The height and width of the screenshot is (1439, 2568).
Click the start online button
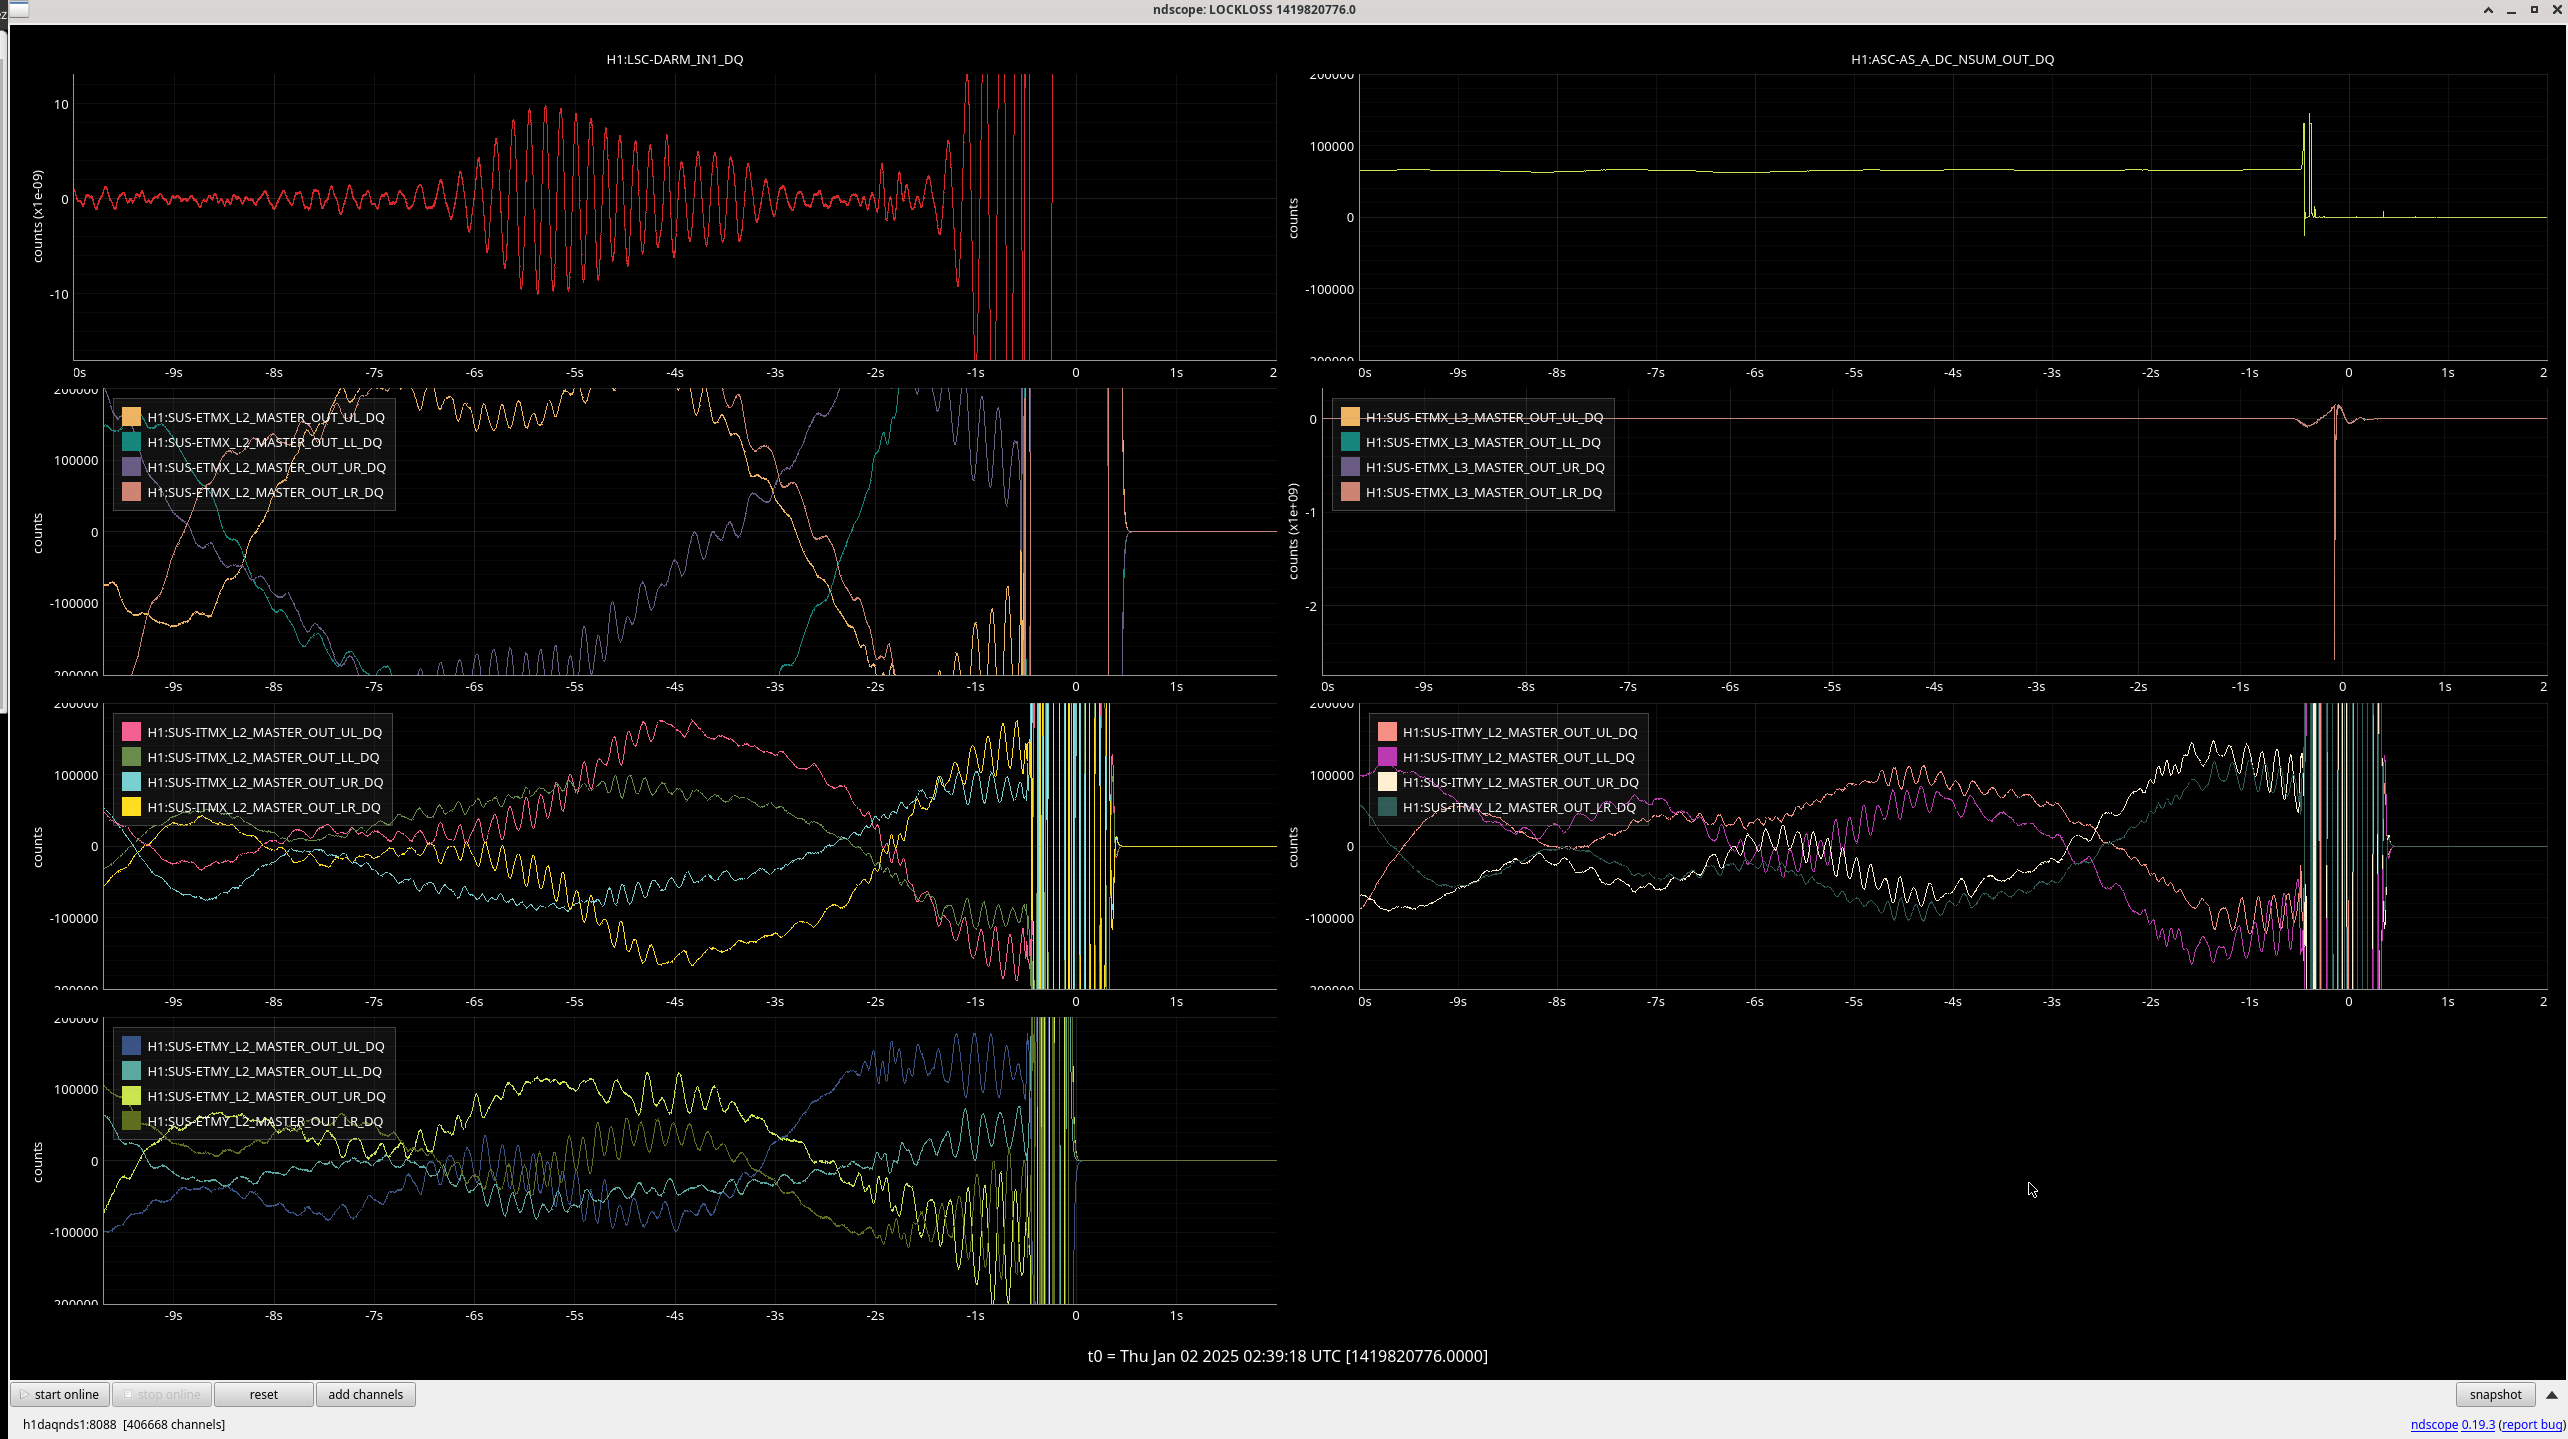(60, 1394)
